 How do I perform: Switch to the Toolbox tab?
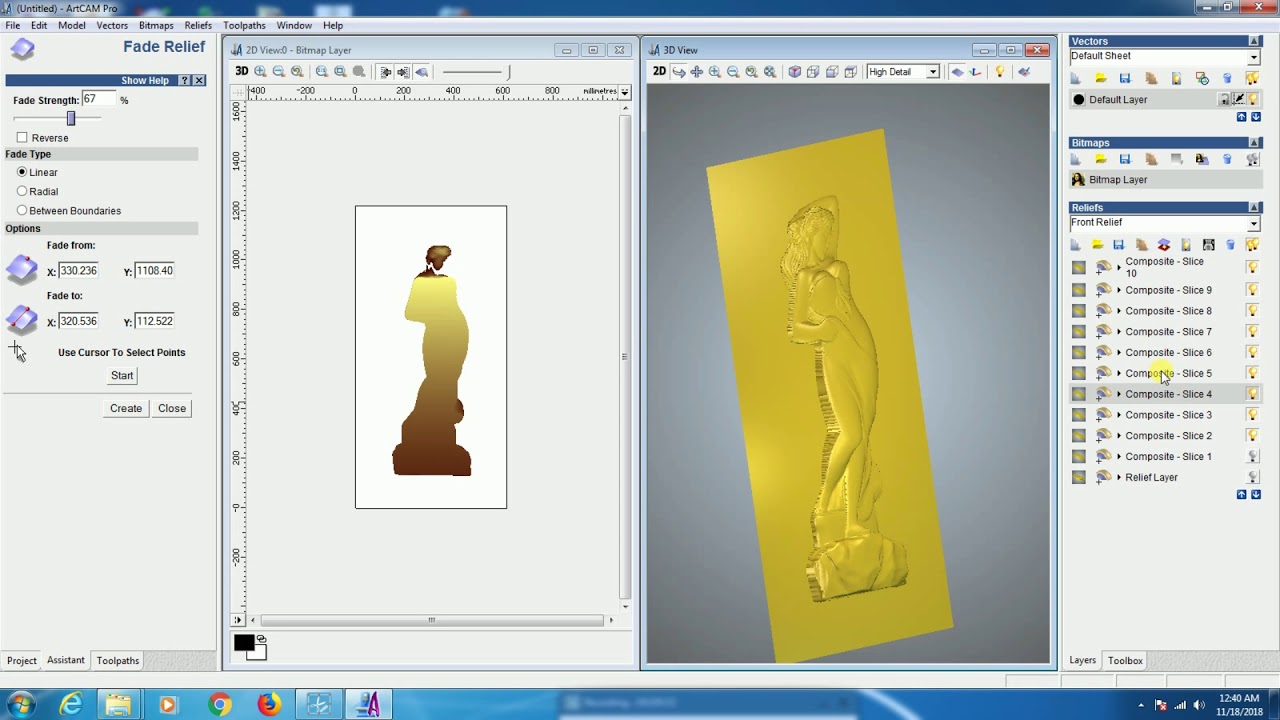click(x=1125, y=660)
